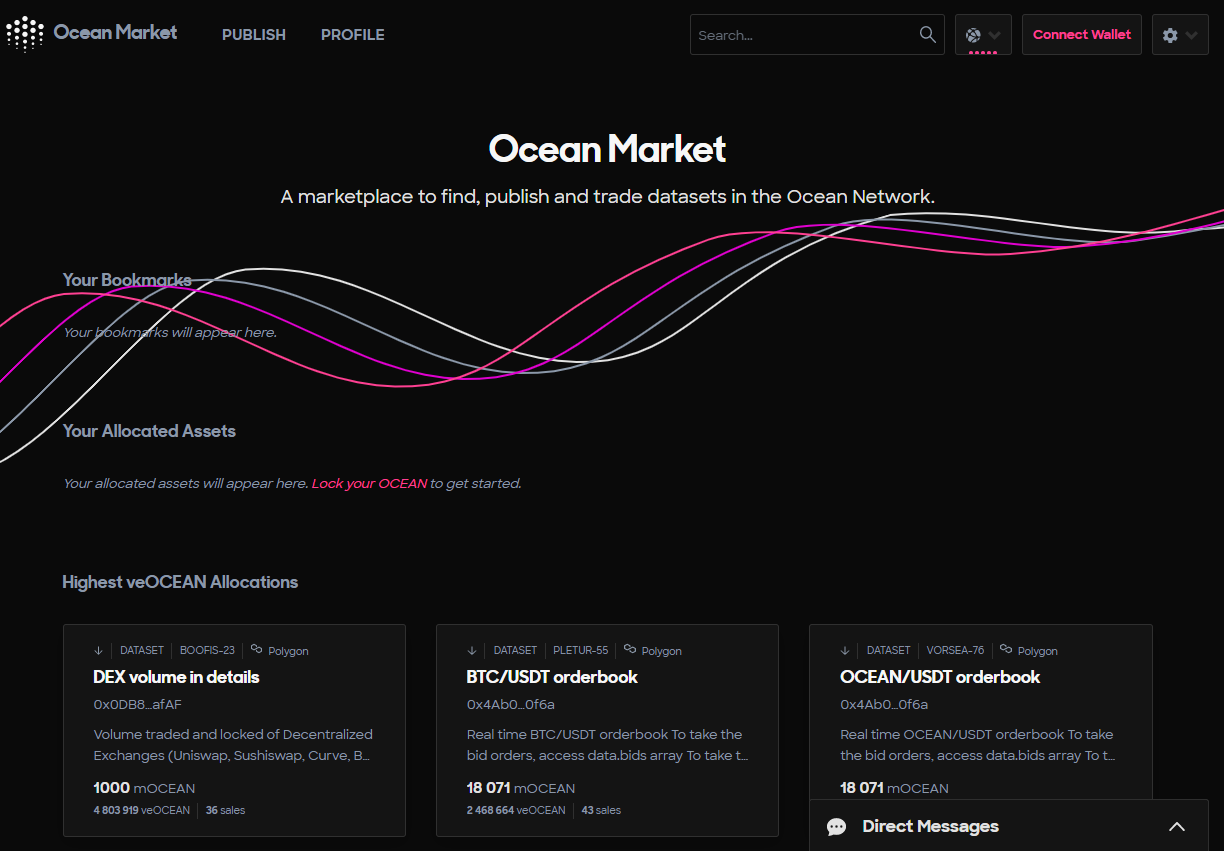Expand the Direct Messages panel chevron

(1177, 827)
